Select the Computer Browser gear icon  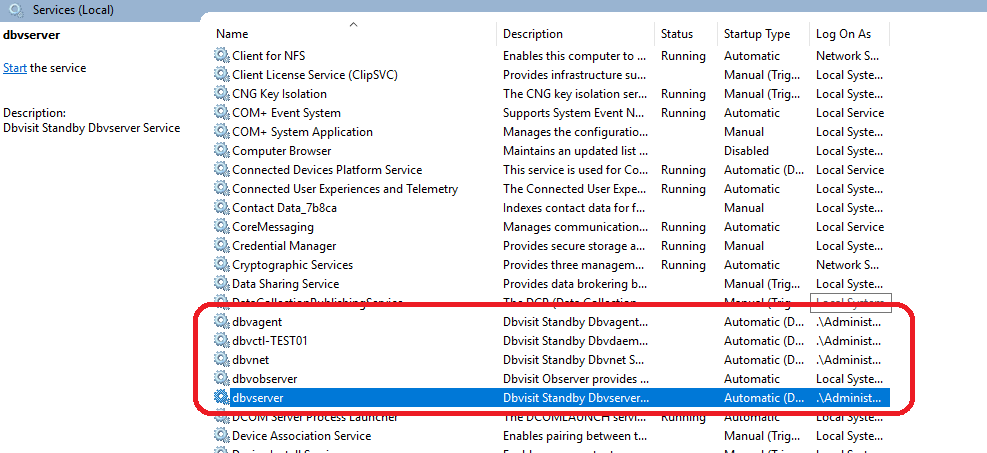(222, 150)
